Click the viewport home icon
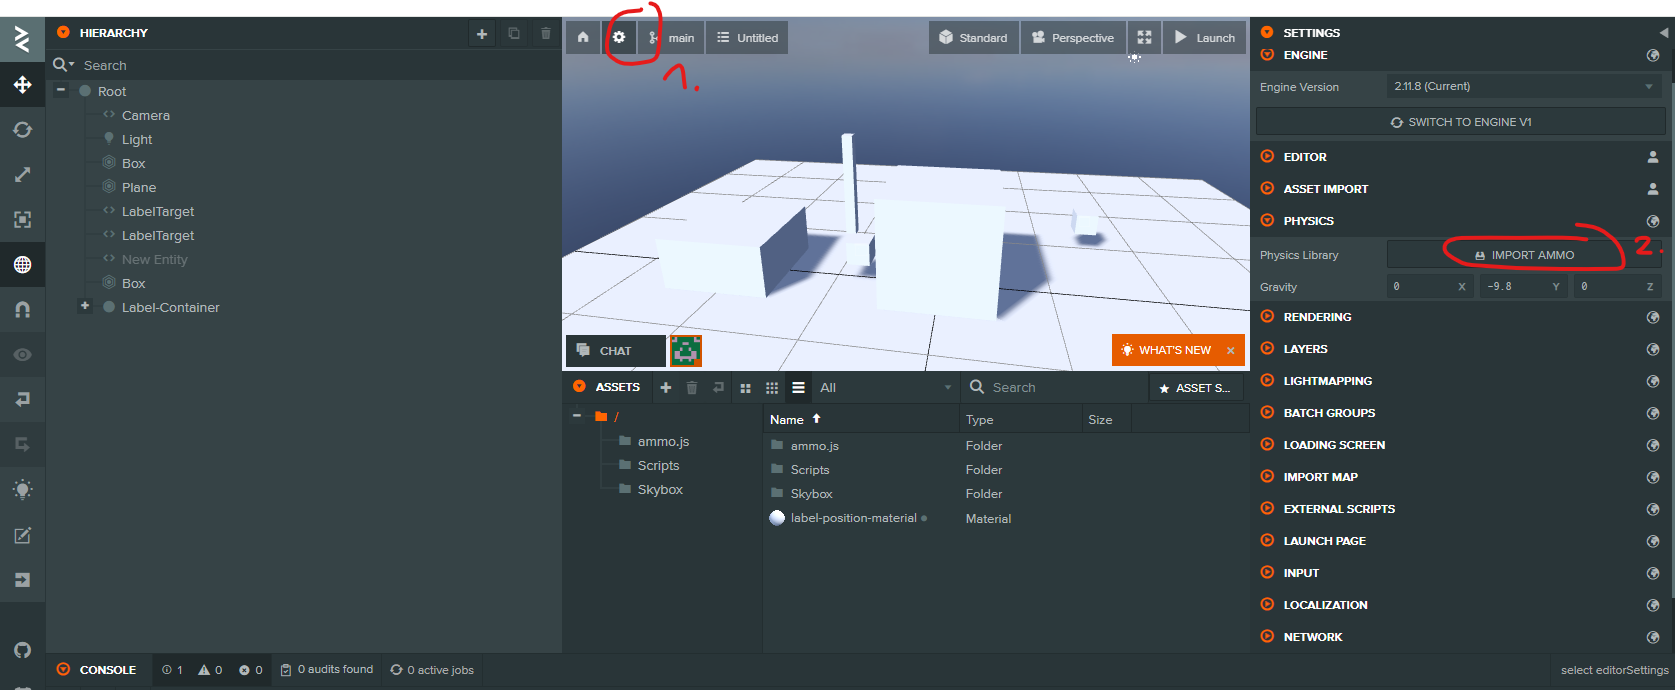This screenshot has height=690, width=1675. point(583,37)
